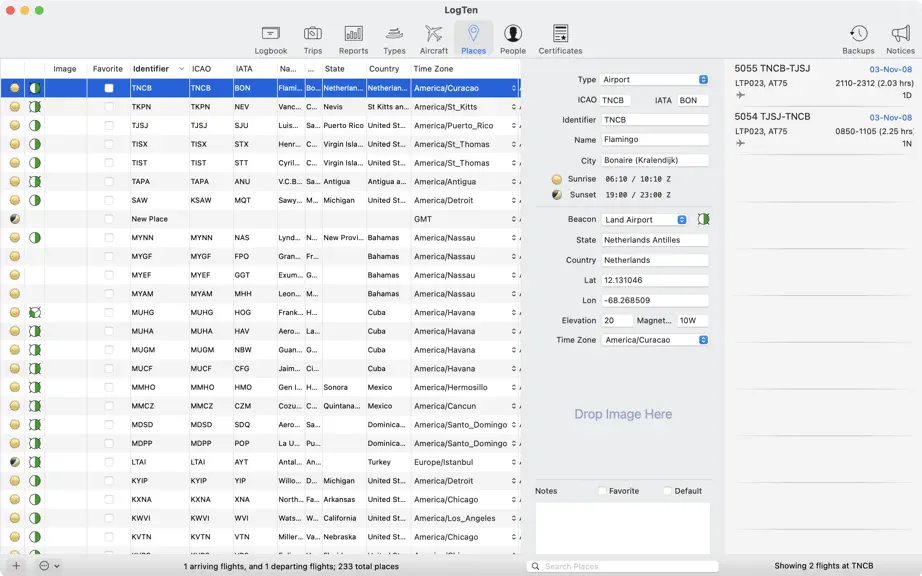Open time zone stepper in TNCB row
This screenshot has width=922, height=576.
[x=513, y=88]
